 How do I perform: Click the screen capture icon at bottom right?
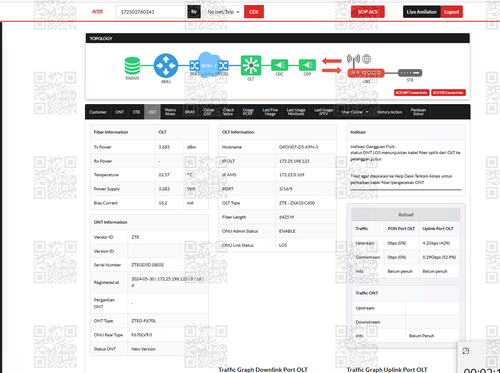click(466, 351)
